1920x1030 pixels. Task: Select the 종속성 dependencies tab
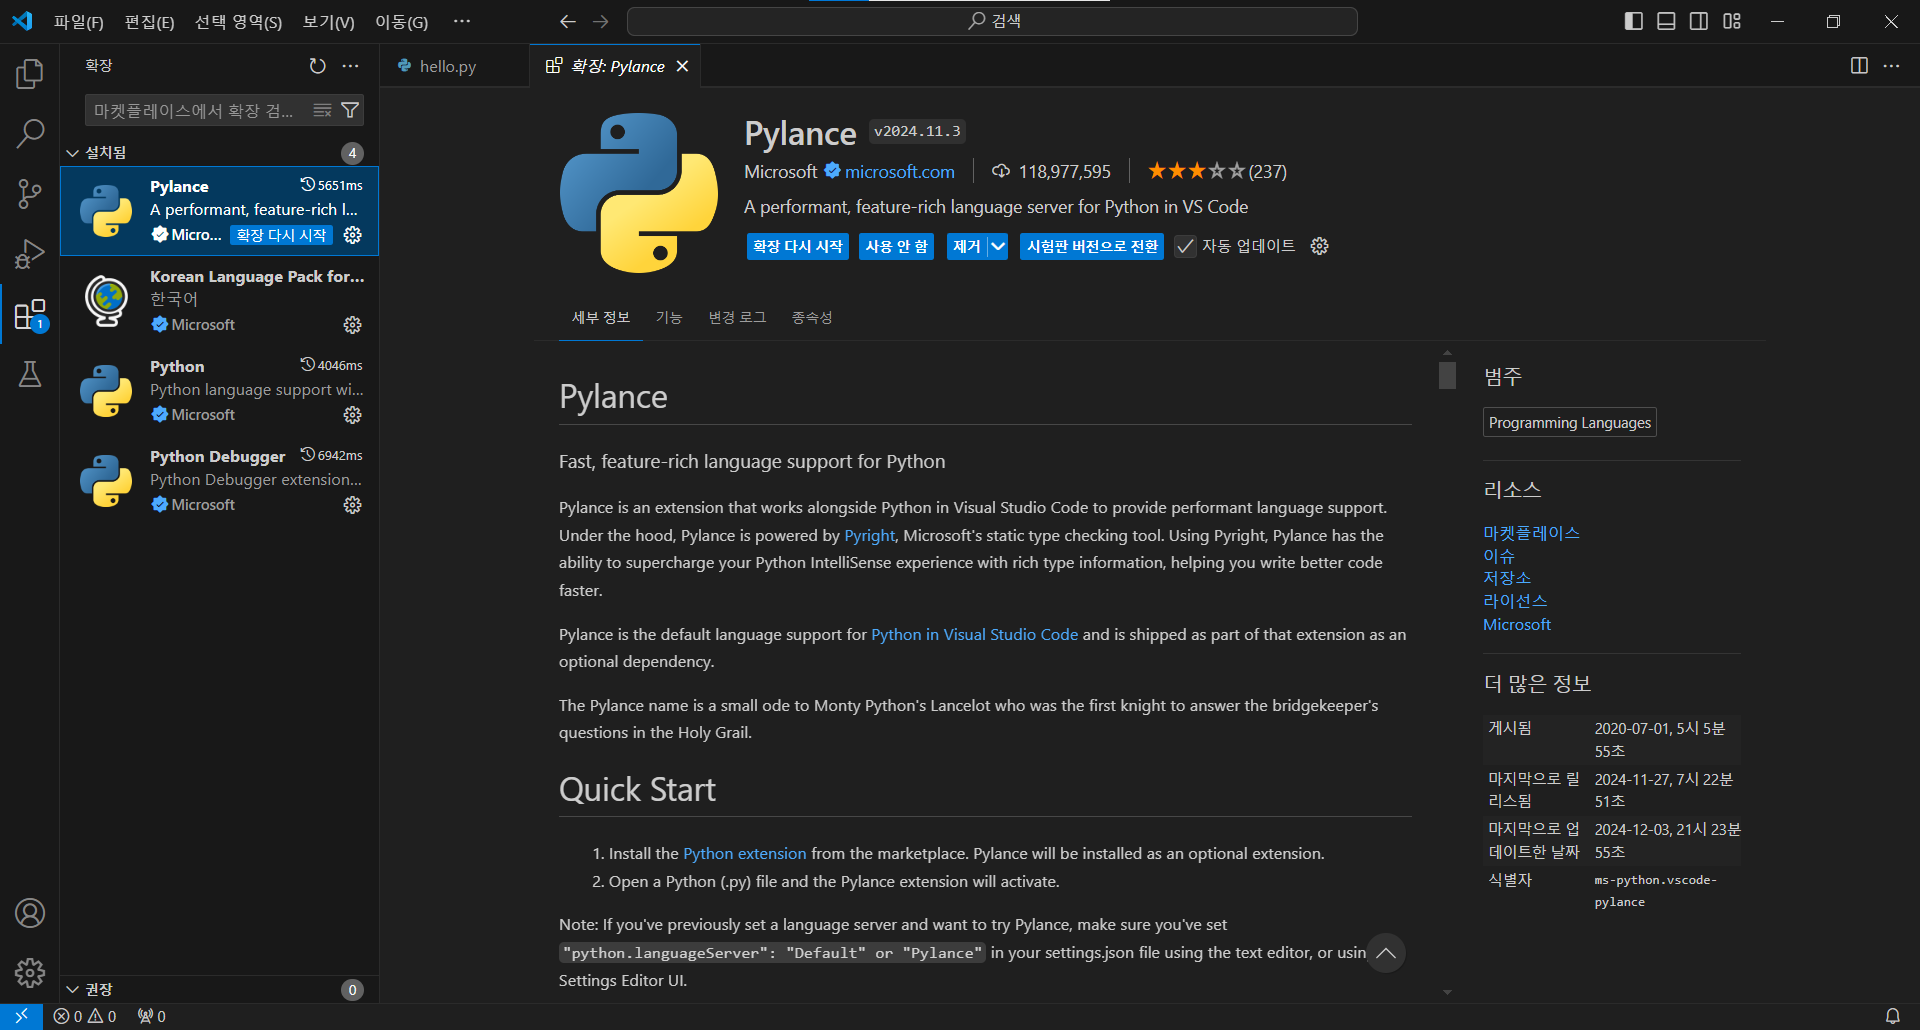tap(811, 317)
